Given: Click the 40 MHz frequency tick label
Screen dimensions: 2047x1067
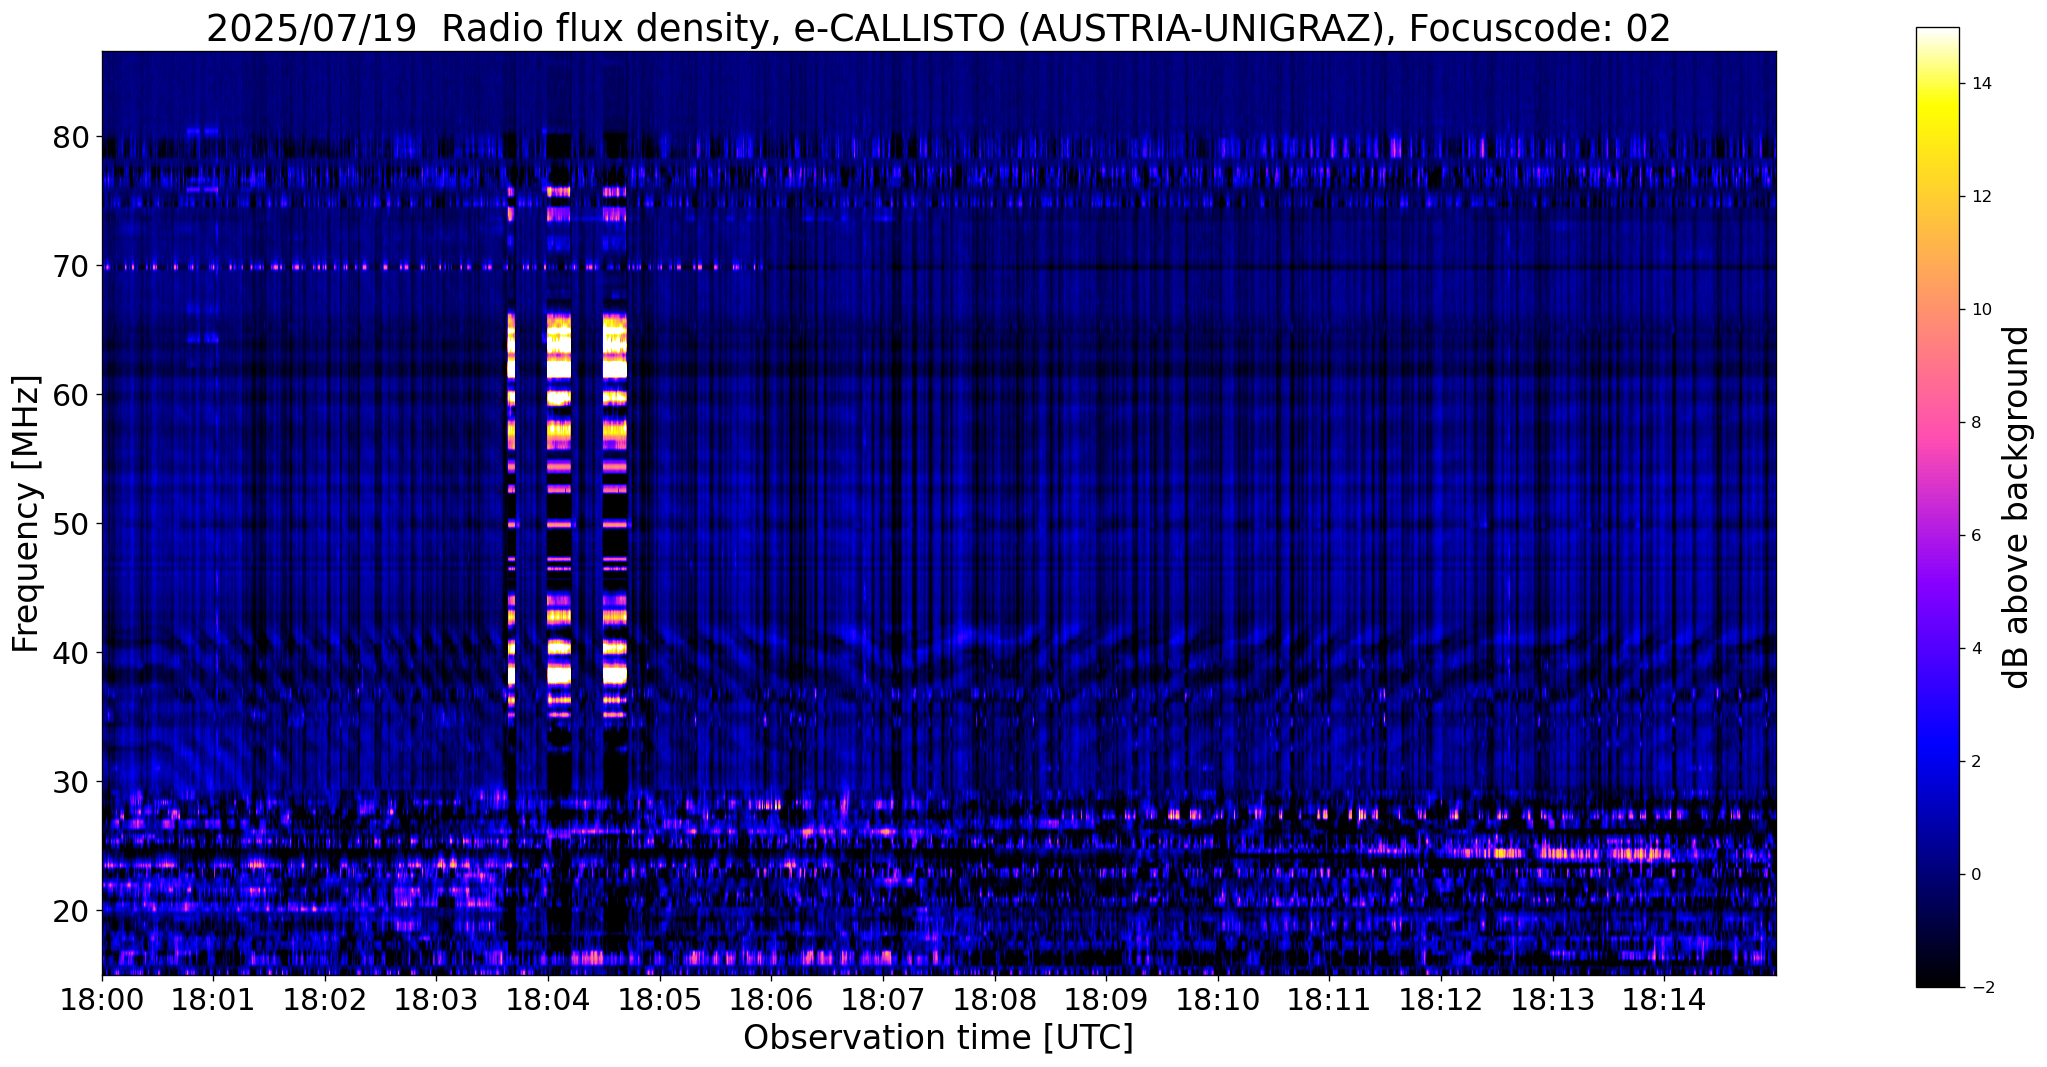Looking at the screenshot, I should 70,653.
